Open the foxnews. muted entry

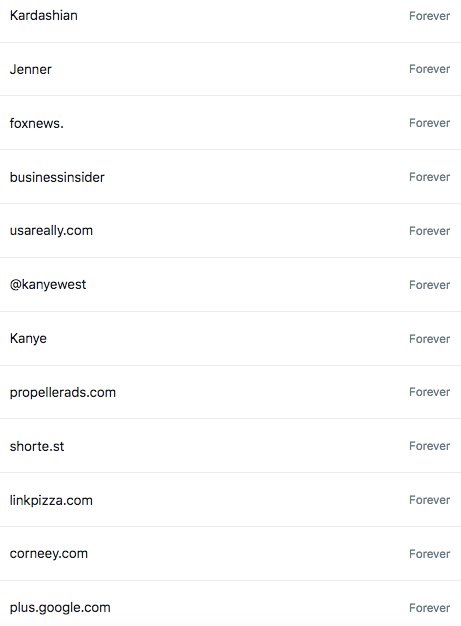tap(230, 123)
